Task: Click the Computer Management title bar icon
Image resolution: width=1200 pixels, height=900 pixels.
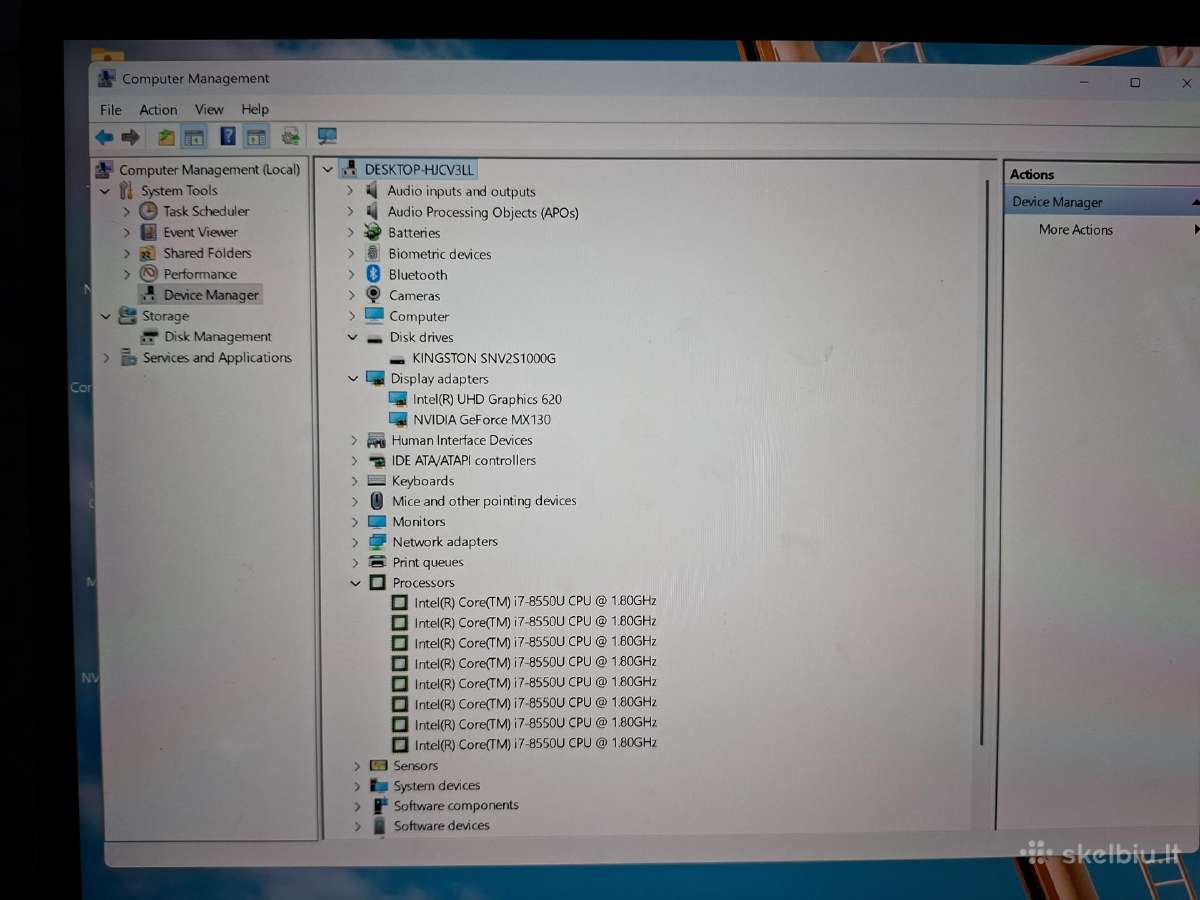Action: tap(107, 79)
